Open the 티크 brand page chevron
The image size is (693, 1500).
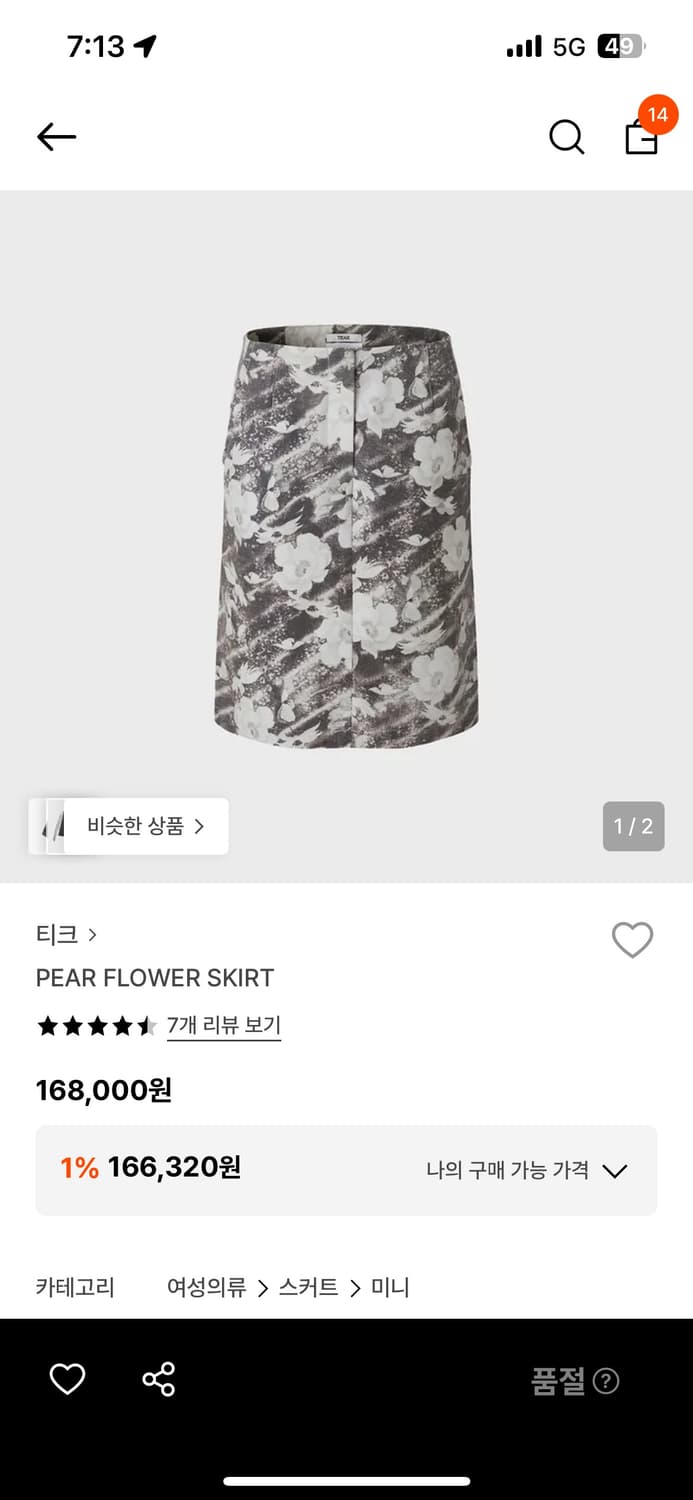[92, 935]
